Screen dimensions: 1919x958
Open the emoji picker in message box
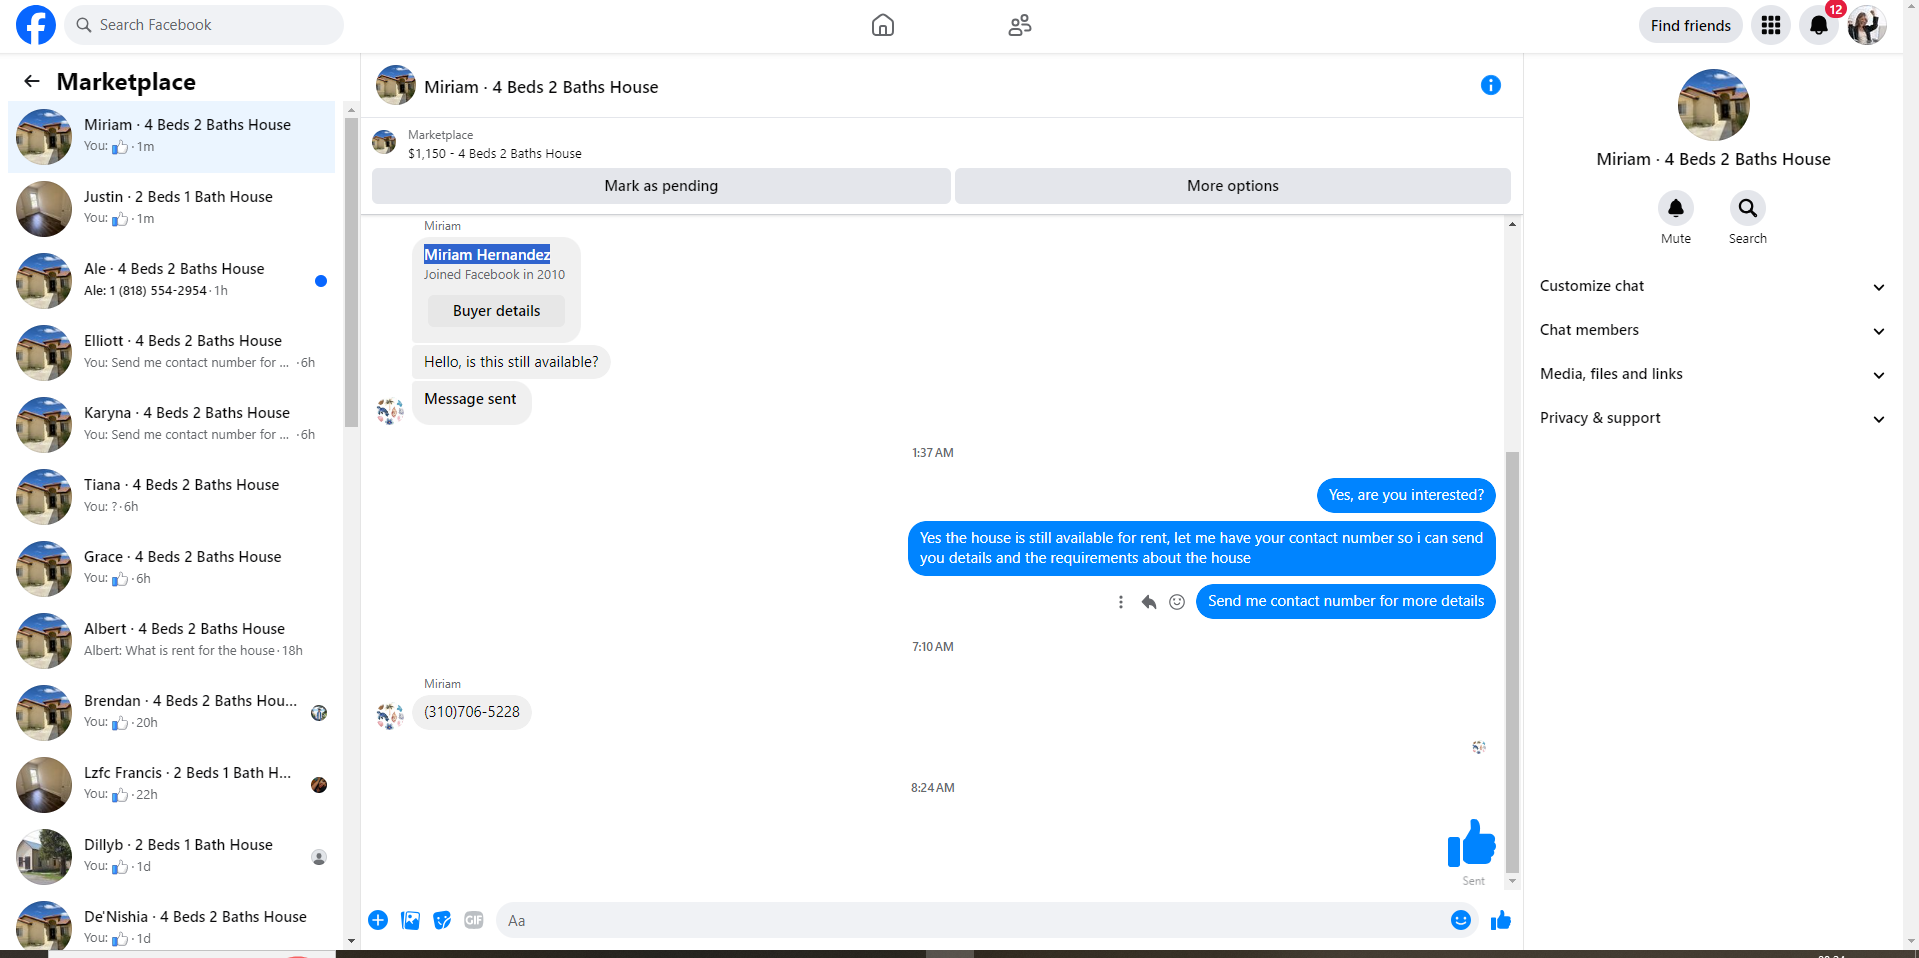[x=1461, y=920]
